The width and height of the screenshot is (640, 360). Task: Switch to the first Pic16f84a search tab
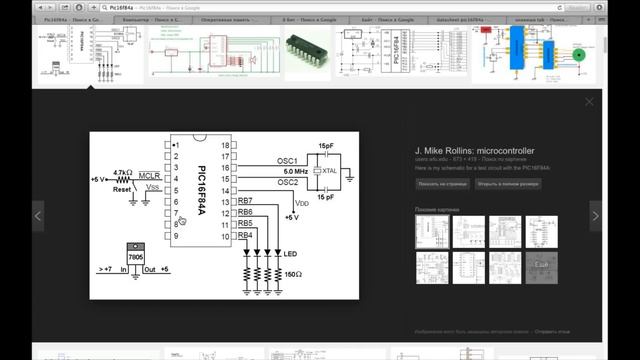(73, 20)
